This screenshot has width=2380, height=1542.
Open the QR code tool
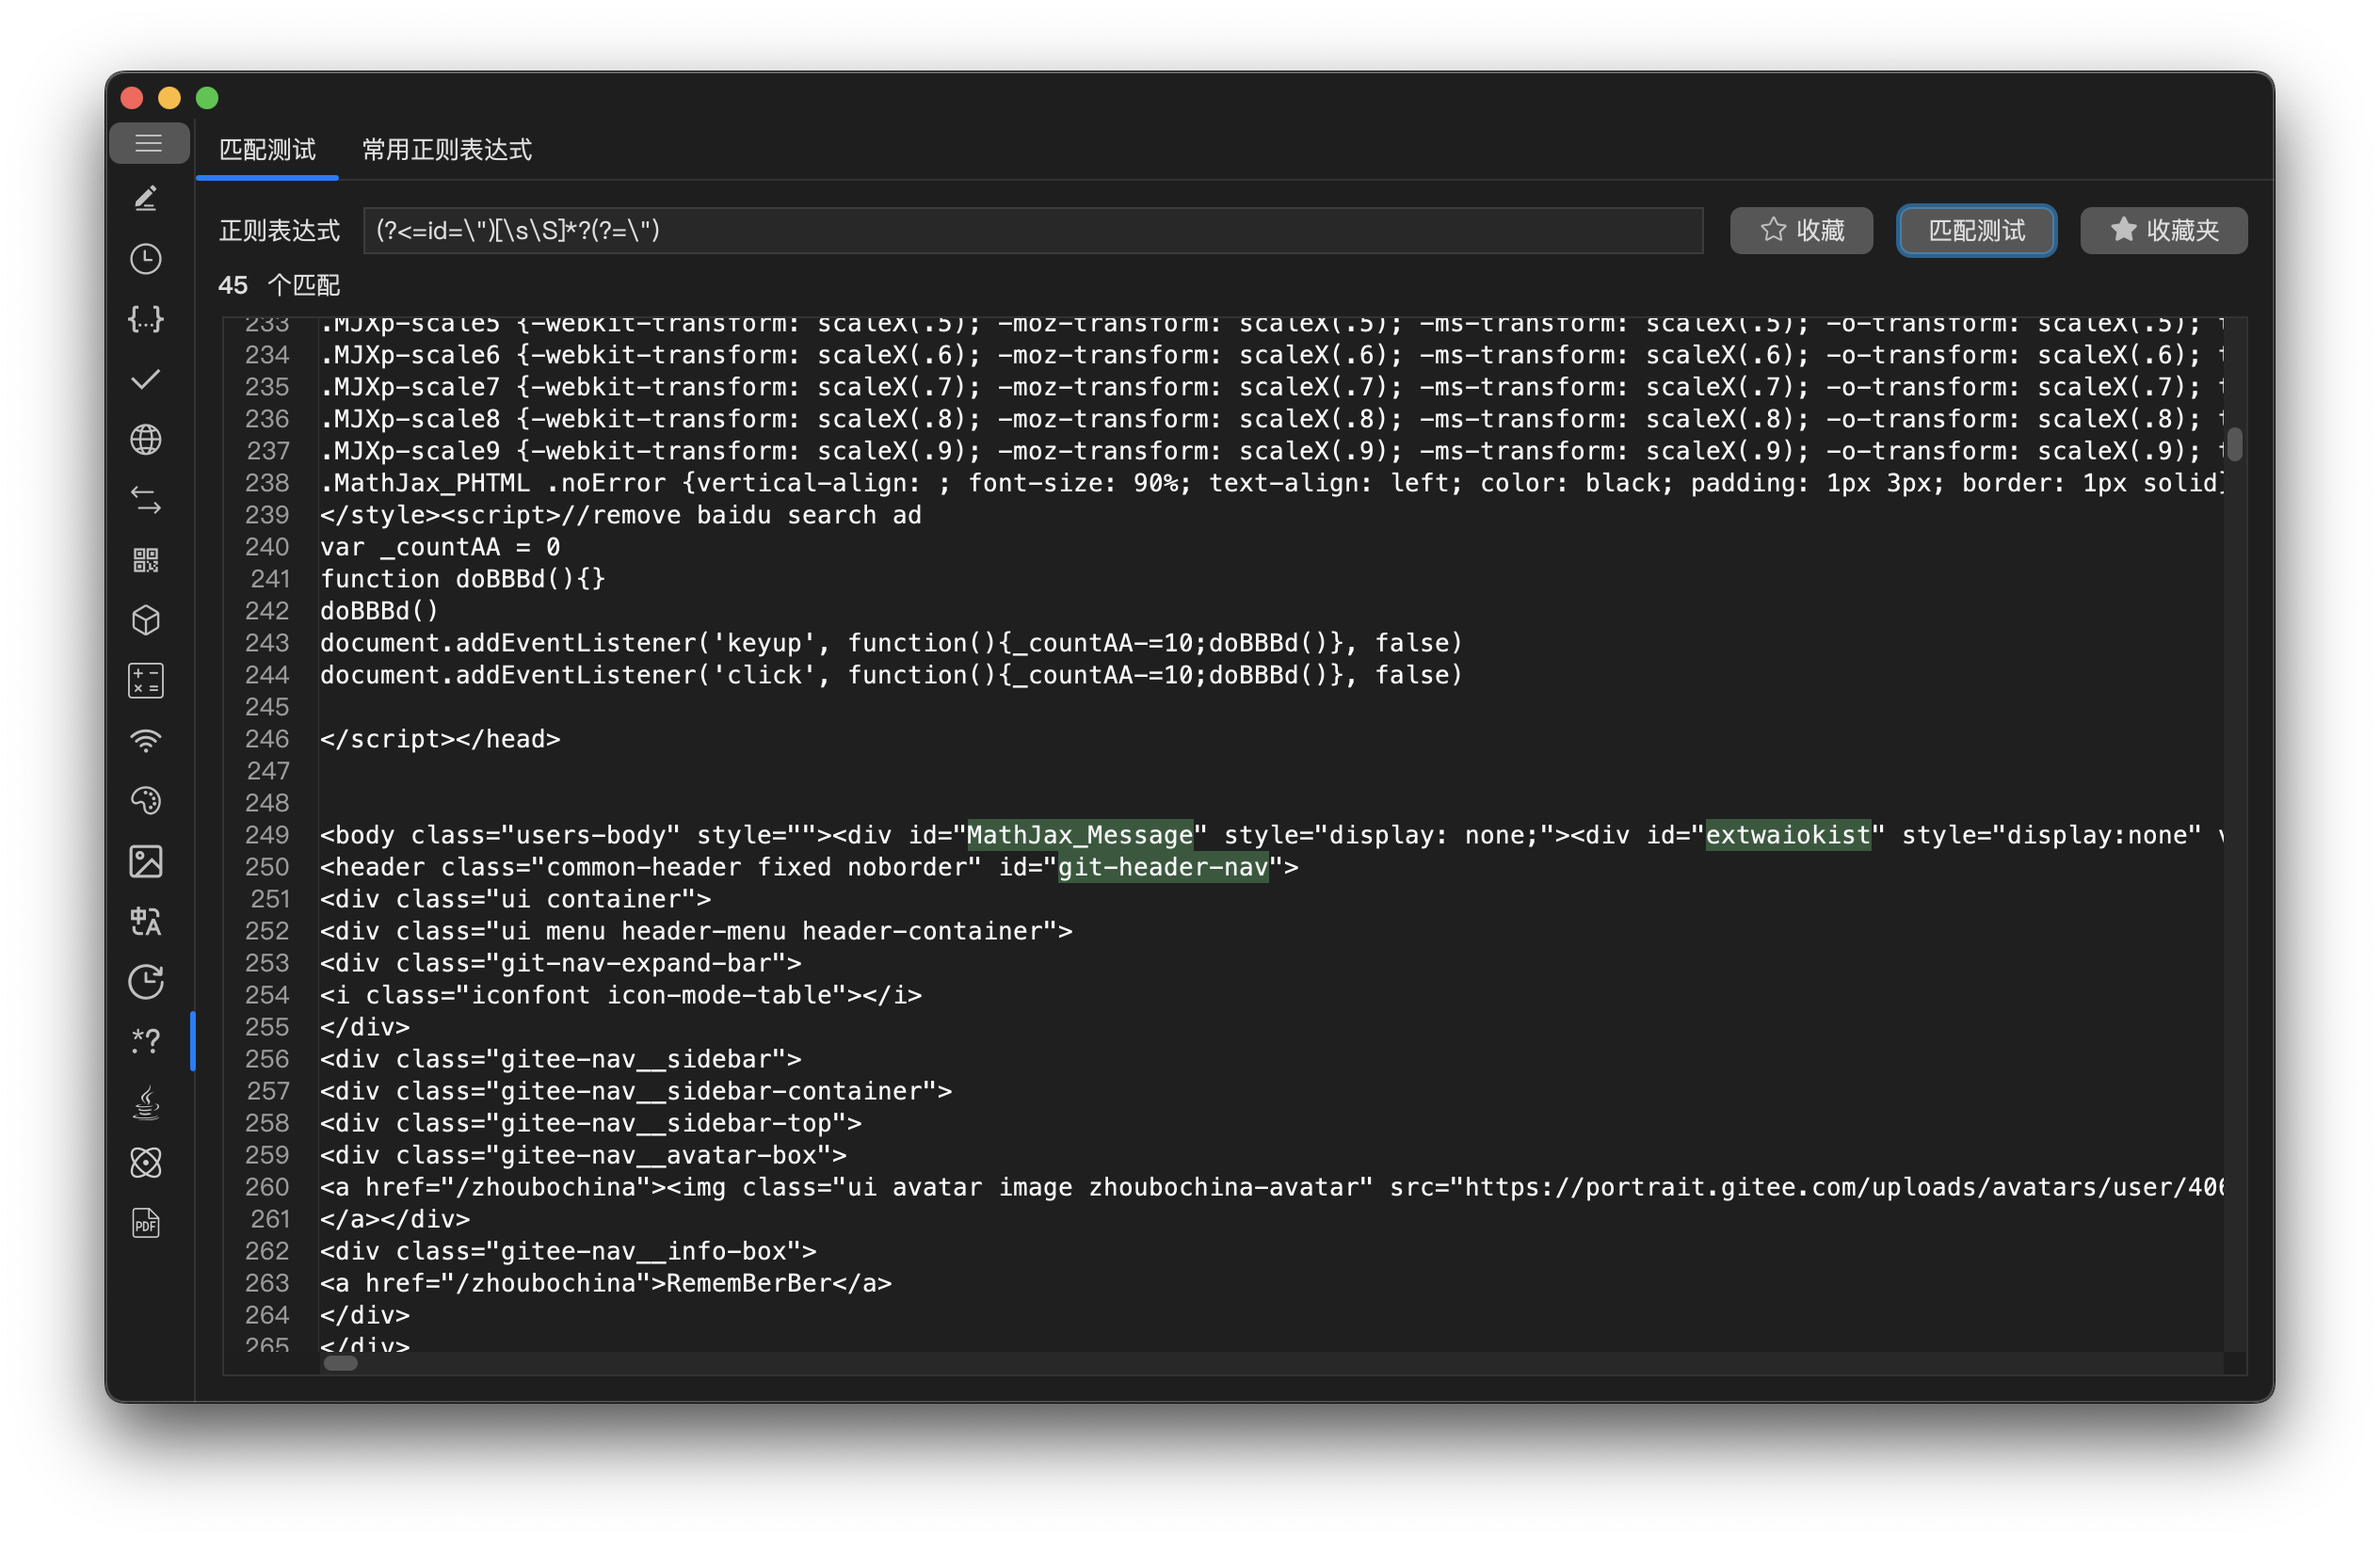[x=146, y=560]
